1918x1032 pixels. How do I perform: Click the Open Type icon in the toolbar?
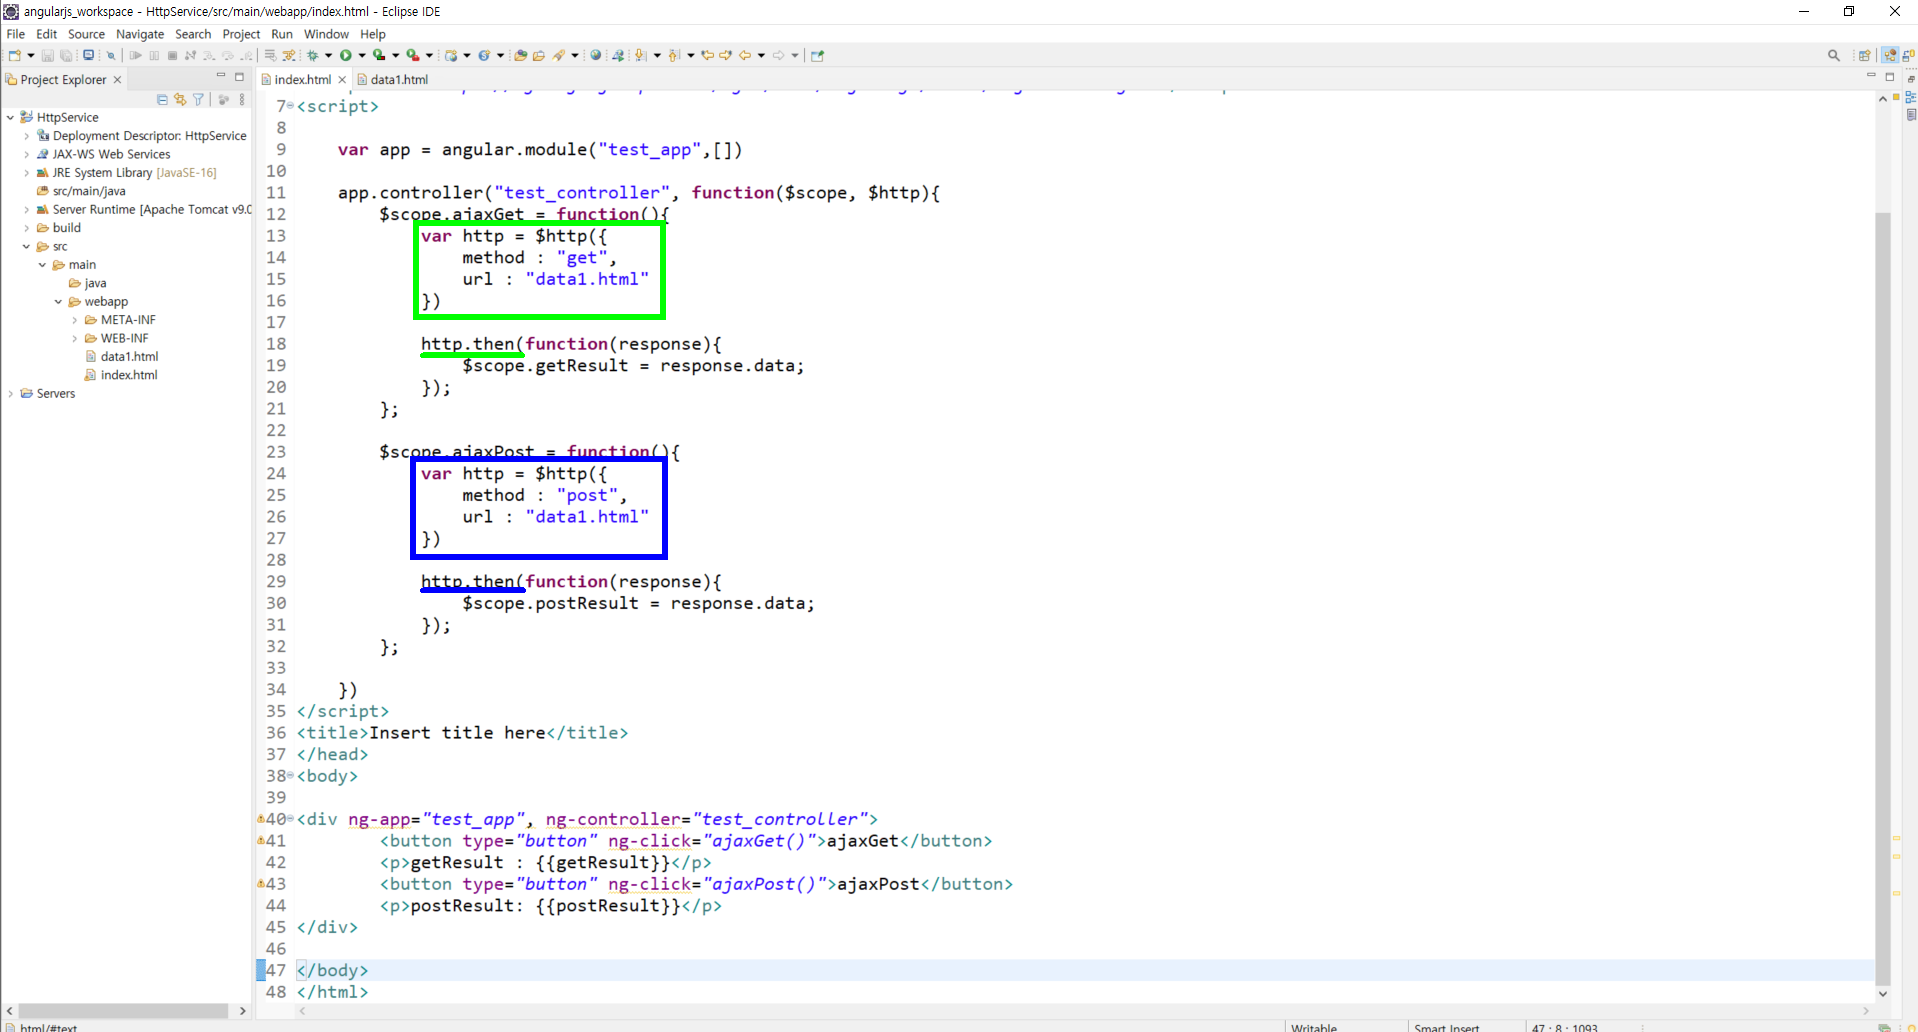point(520,56)
